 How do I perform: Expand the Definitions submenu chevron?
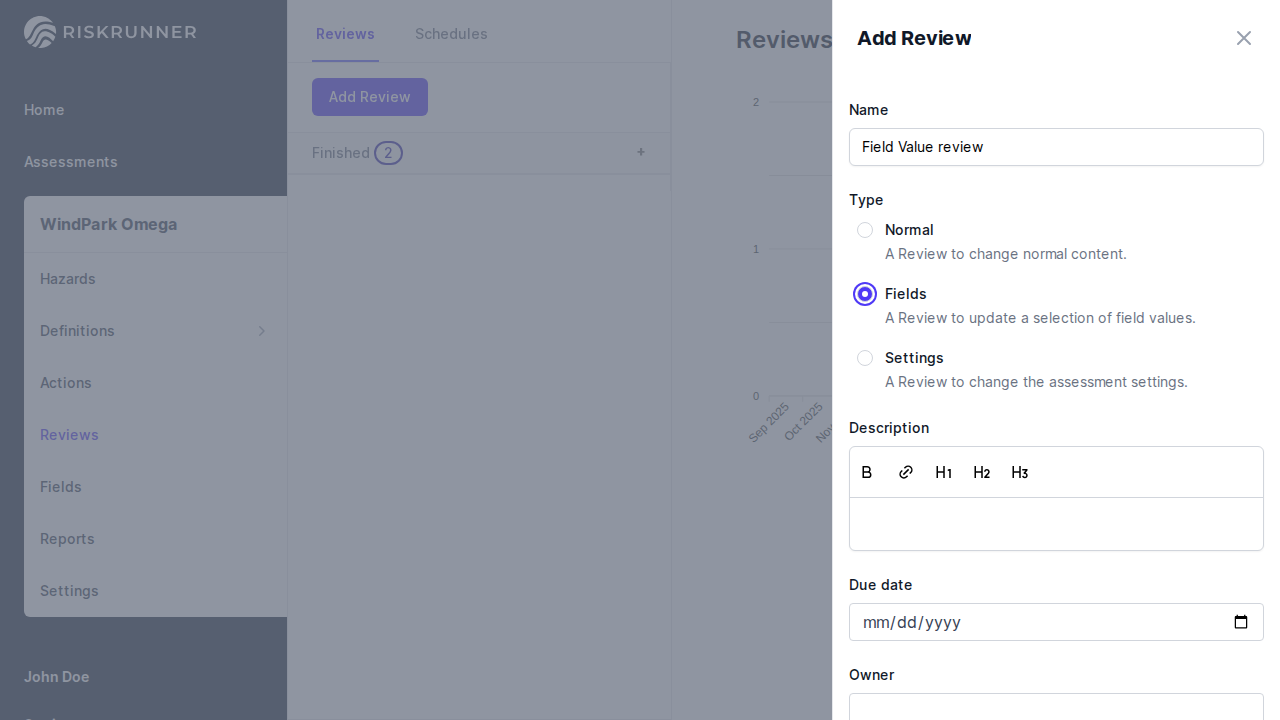(262, 331)
